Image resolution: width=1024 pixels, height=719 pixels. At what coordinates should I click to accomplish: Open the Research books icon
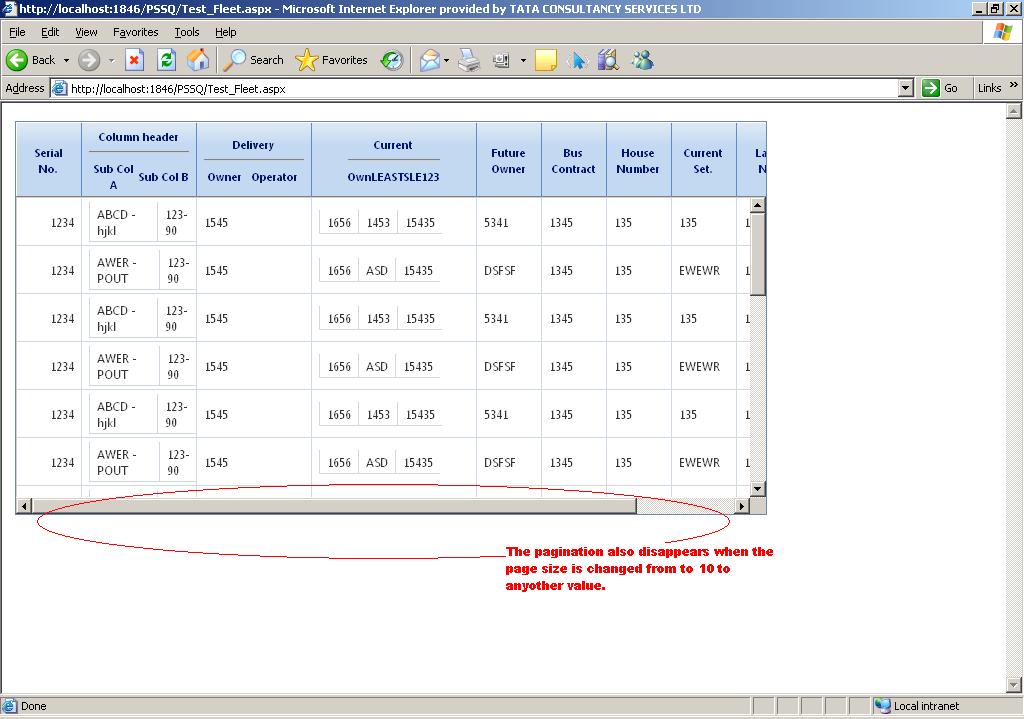coord(608,60)
